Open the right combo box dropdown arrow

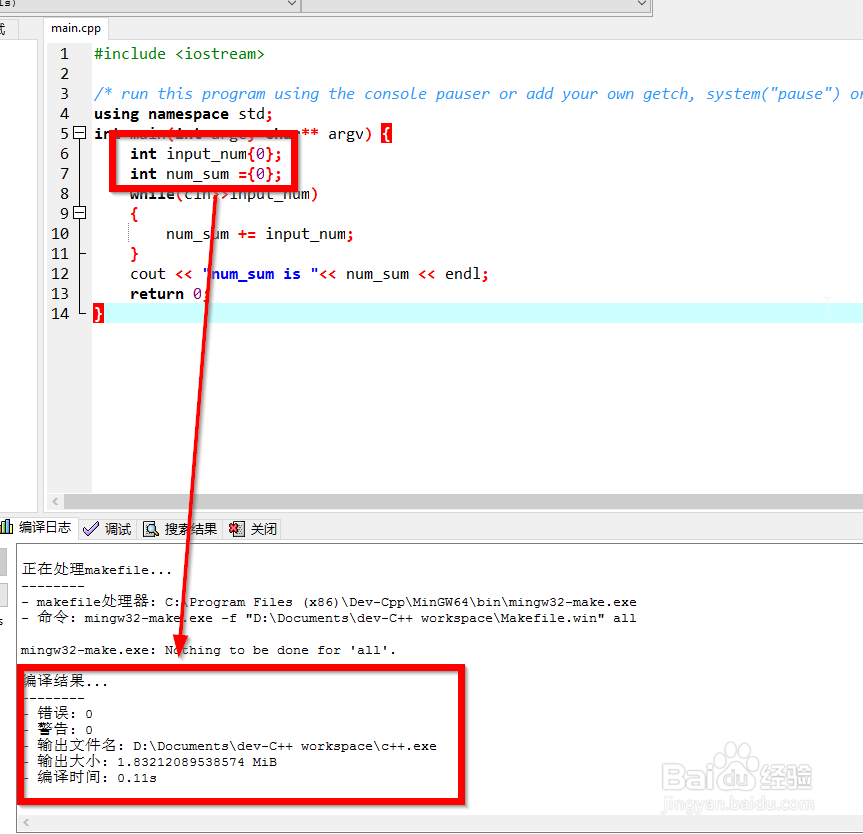pyautogui.click(x=643, y=4)
